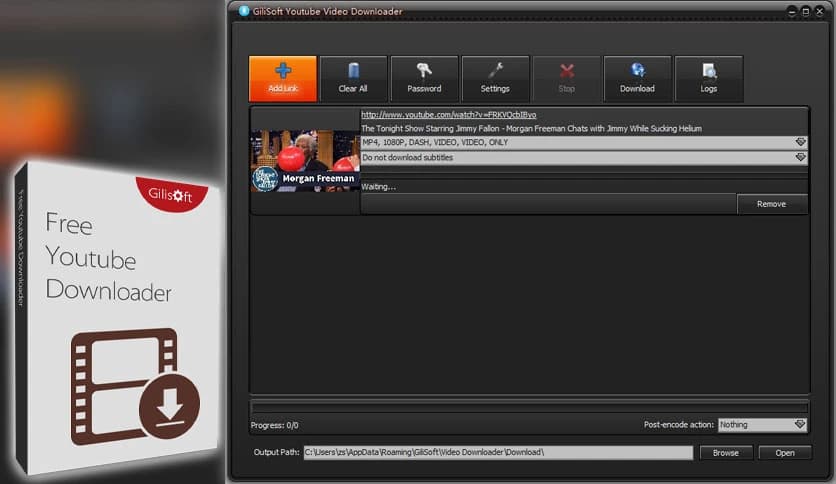Screen dimensions: 836x484
Task: Minimize the GiliSoft downloader window
Action: (792, 11)
